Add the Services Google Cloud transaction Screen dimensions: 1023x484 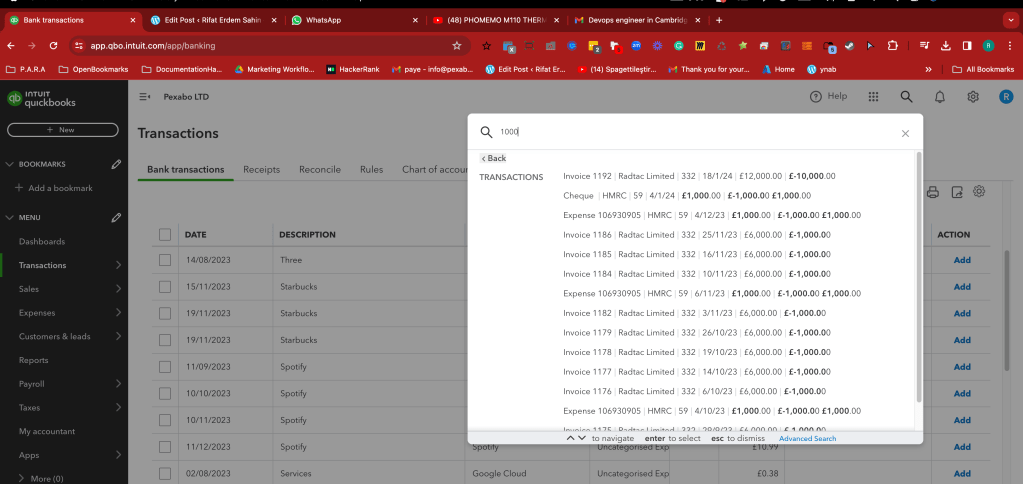962,474
